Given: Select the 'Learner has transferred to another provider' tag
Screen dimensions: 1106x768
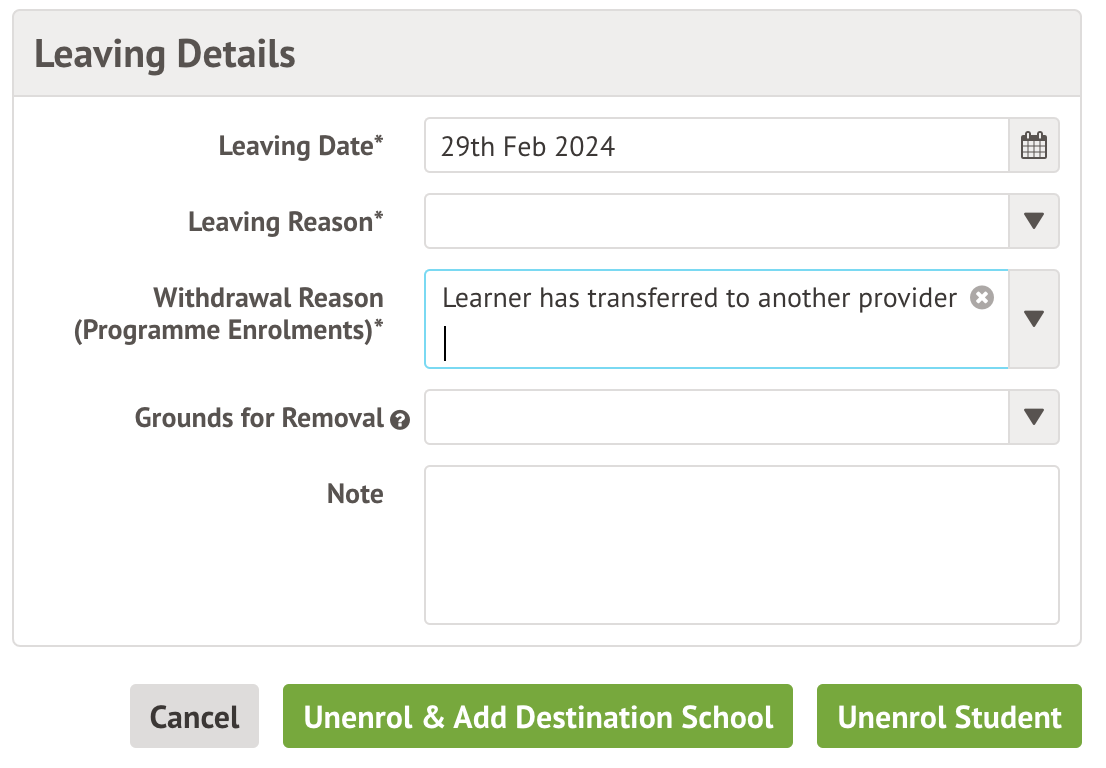Looking at the screenshot, I should pos(699,298).
